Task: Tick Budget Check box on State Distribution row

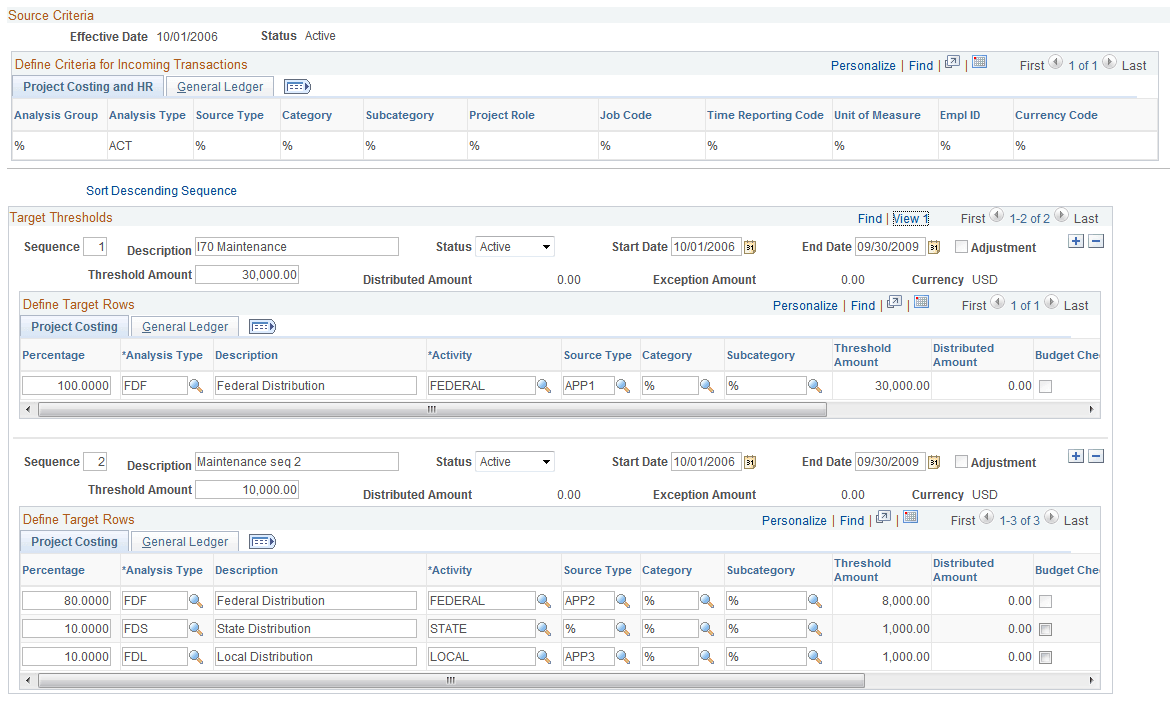Action: click(x=1046, y=630)
